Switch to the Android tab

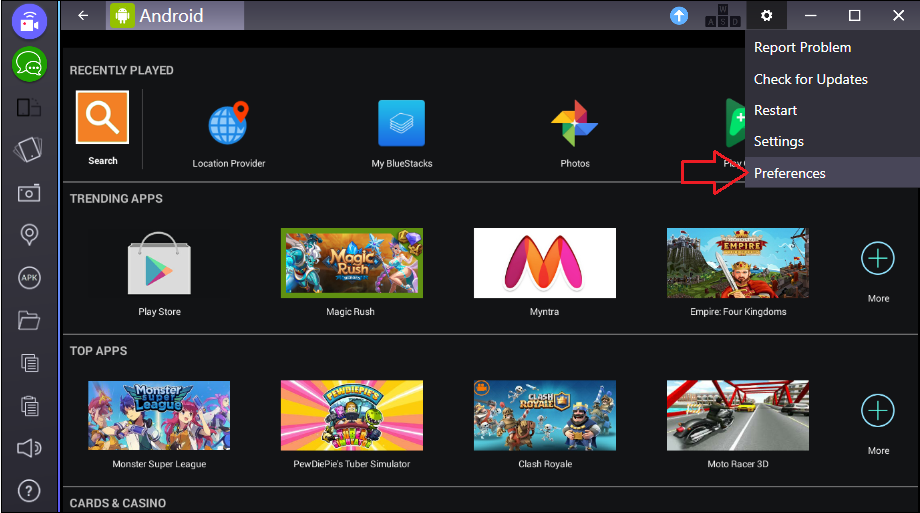click(x=172, y=16)
